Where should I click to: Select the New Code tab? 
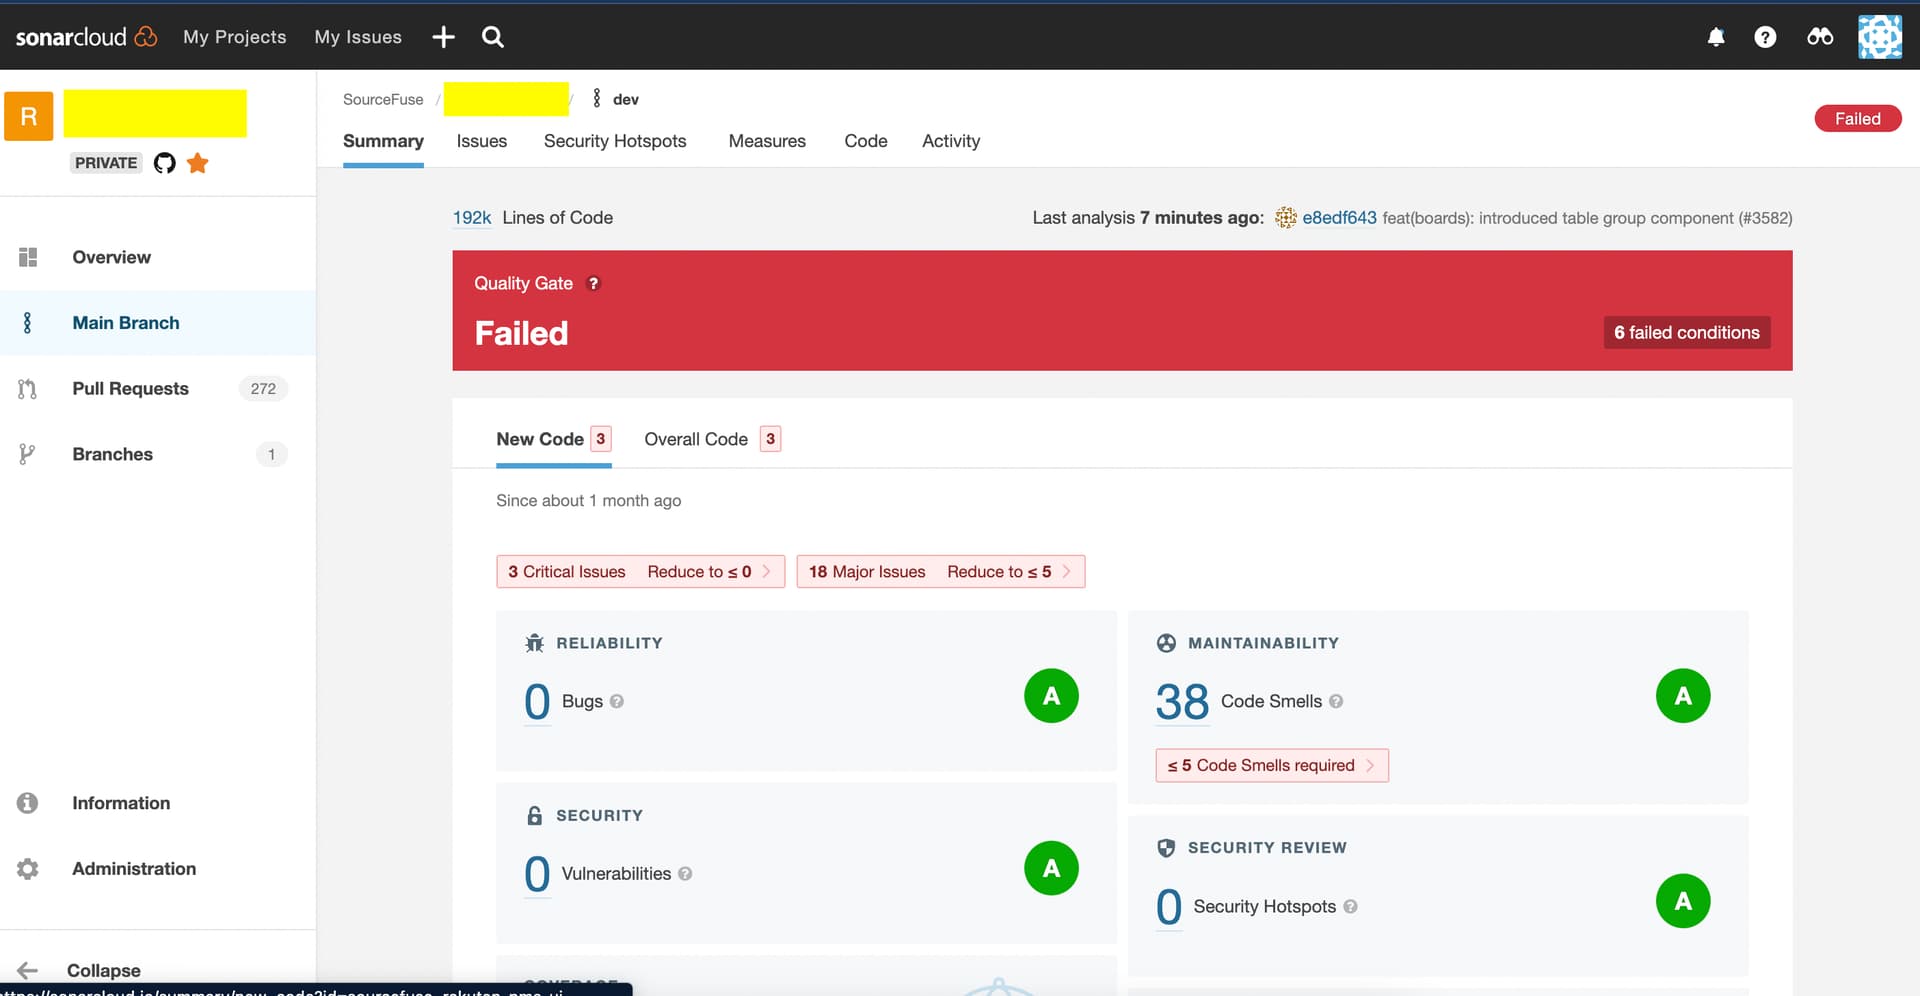(553, 439)
